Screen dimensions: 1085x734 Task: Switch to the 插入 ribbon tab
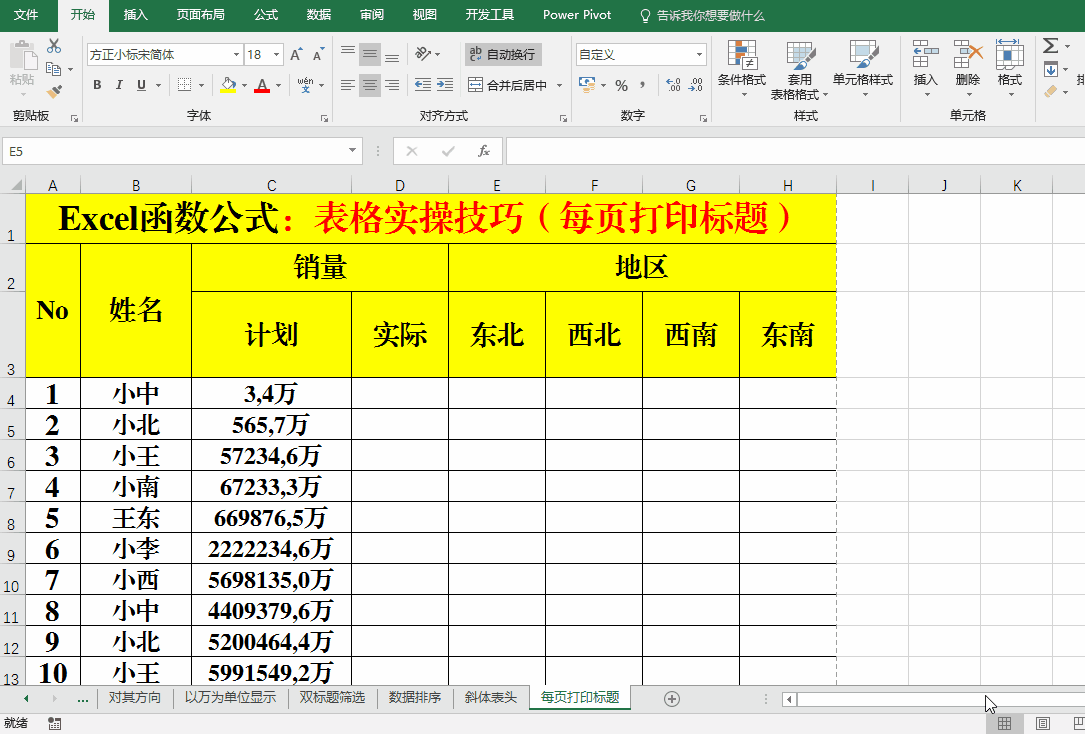pos(135,14)
